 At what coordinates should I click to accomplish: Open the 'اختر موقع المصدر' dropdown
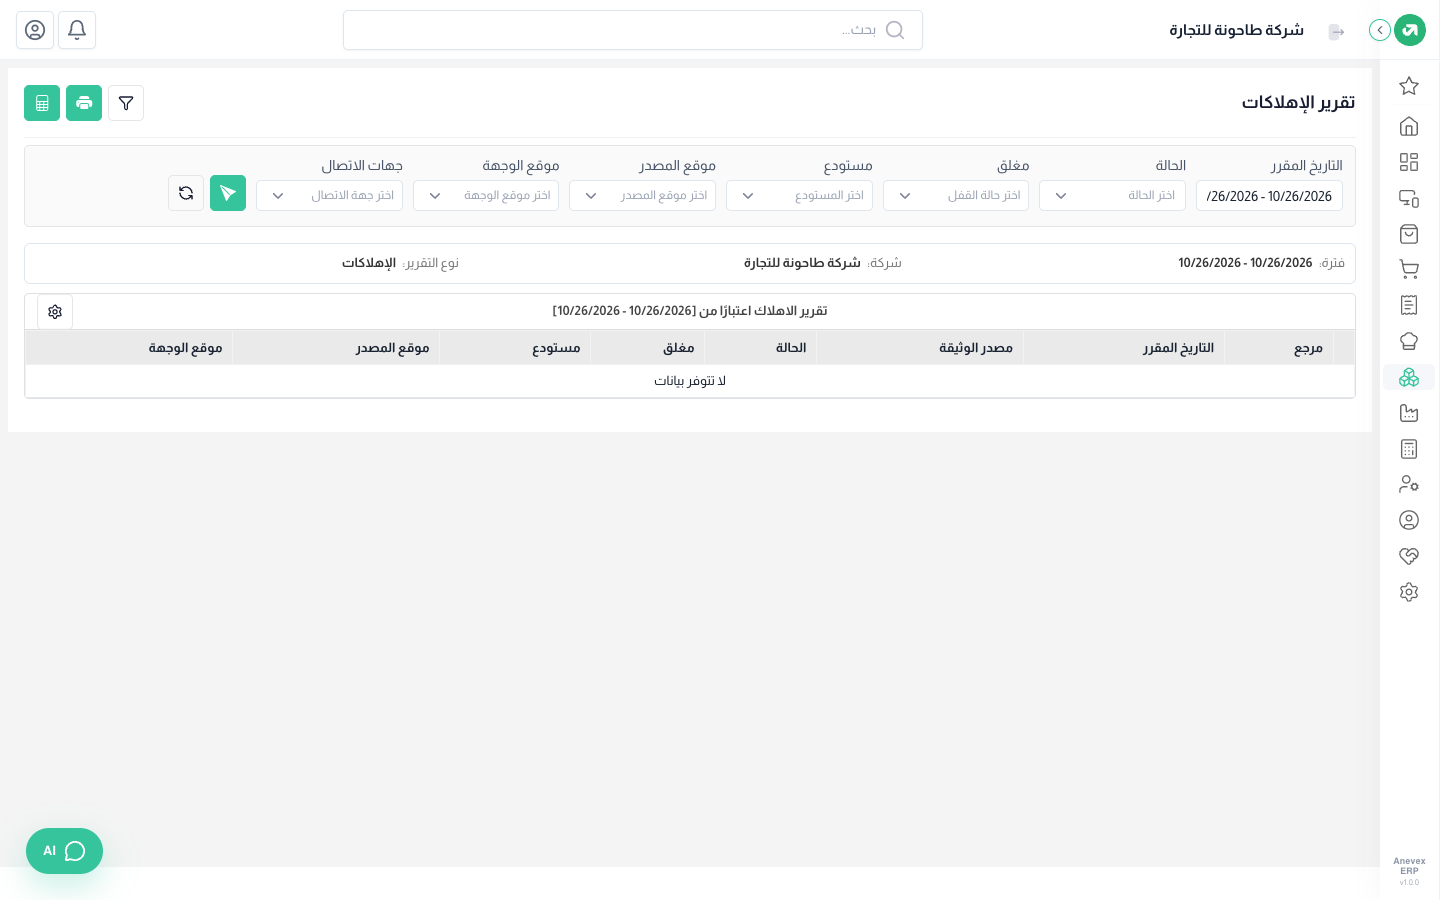point(642,196)
